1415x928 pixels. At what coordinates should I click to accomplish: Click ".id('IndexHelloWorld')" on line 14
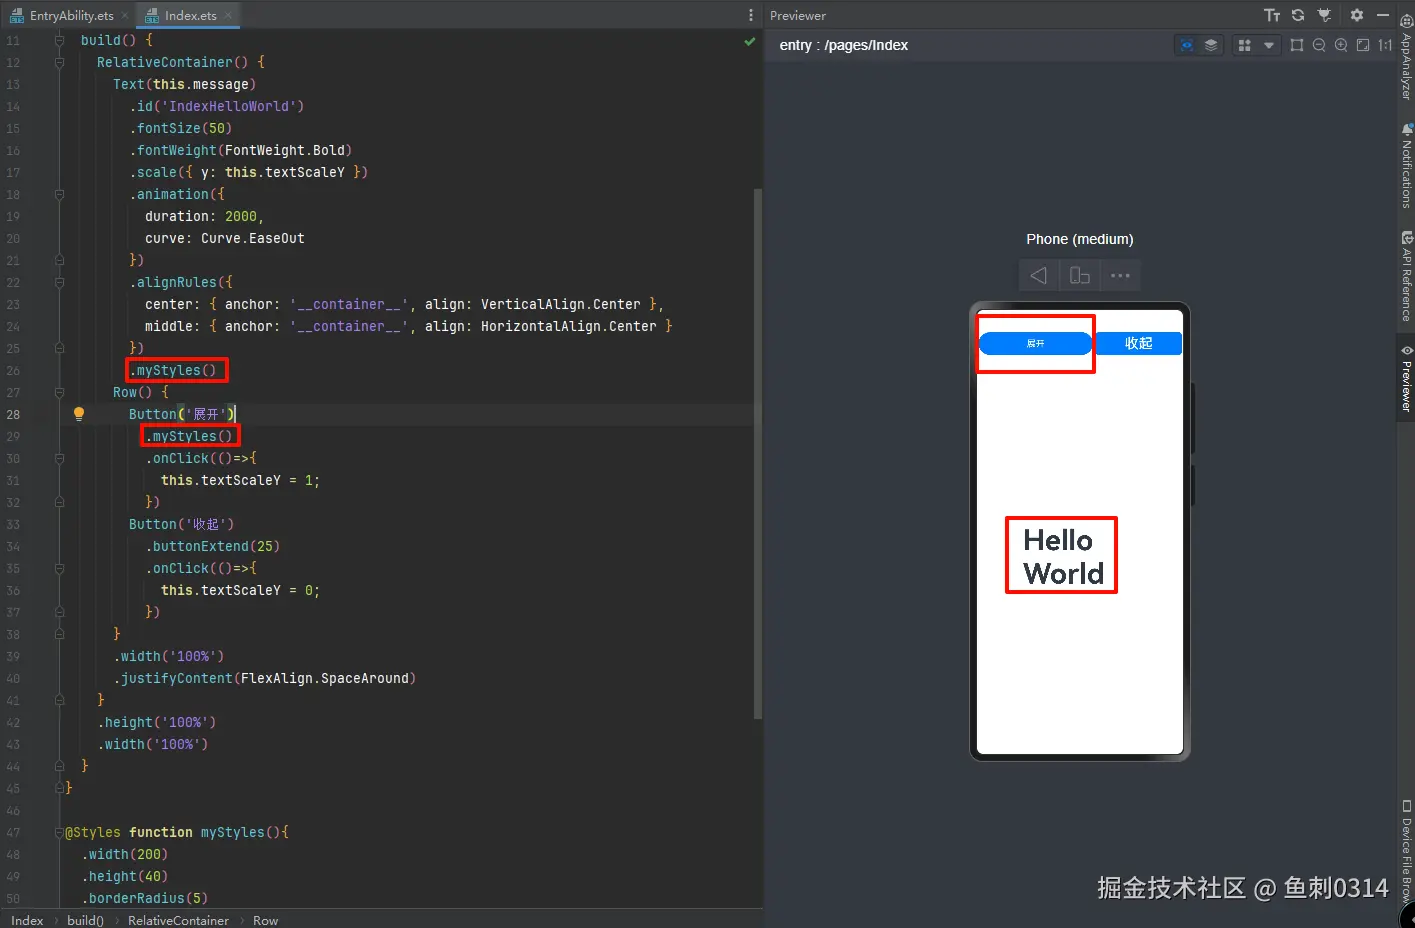tap(216, 106)
